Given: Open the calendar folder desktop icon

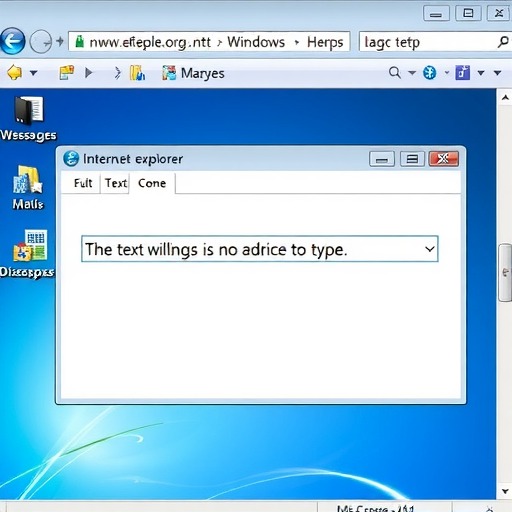Looking at the screenshot, I should point(27,254).
